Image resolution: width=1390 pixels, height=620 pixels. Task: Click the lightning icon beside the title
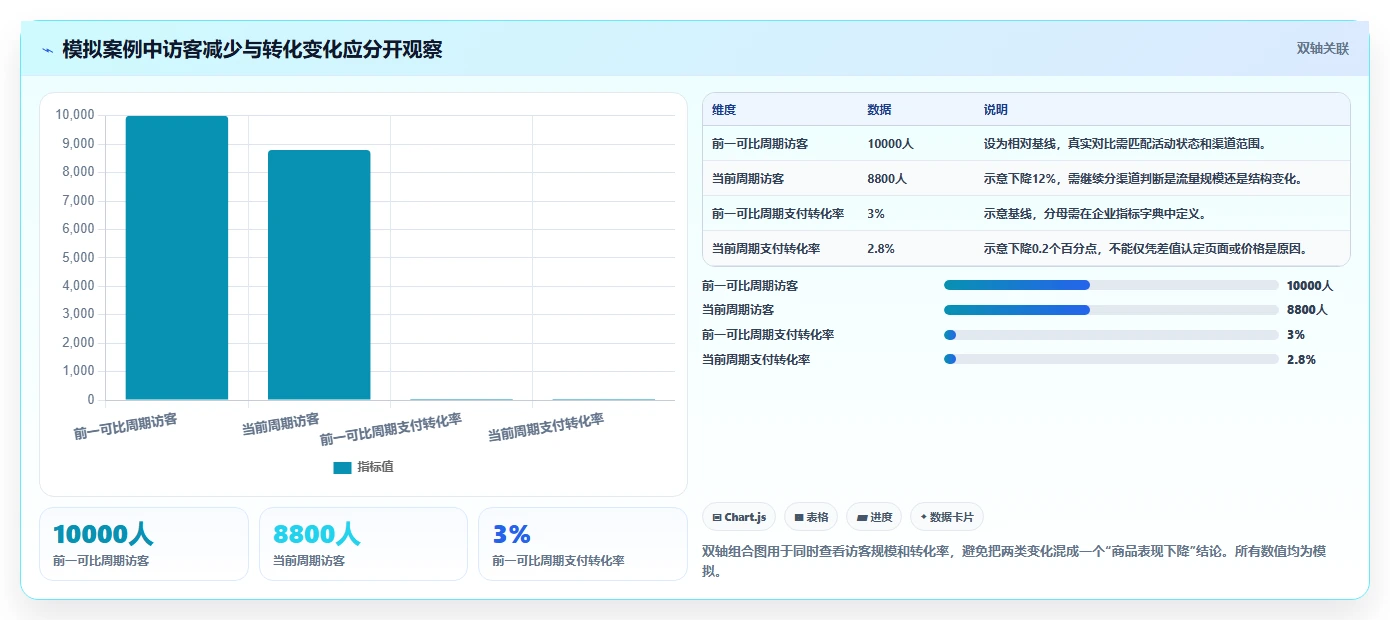coord(48,50)
